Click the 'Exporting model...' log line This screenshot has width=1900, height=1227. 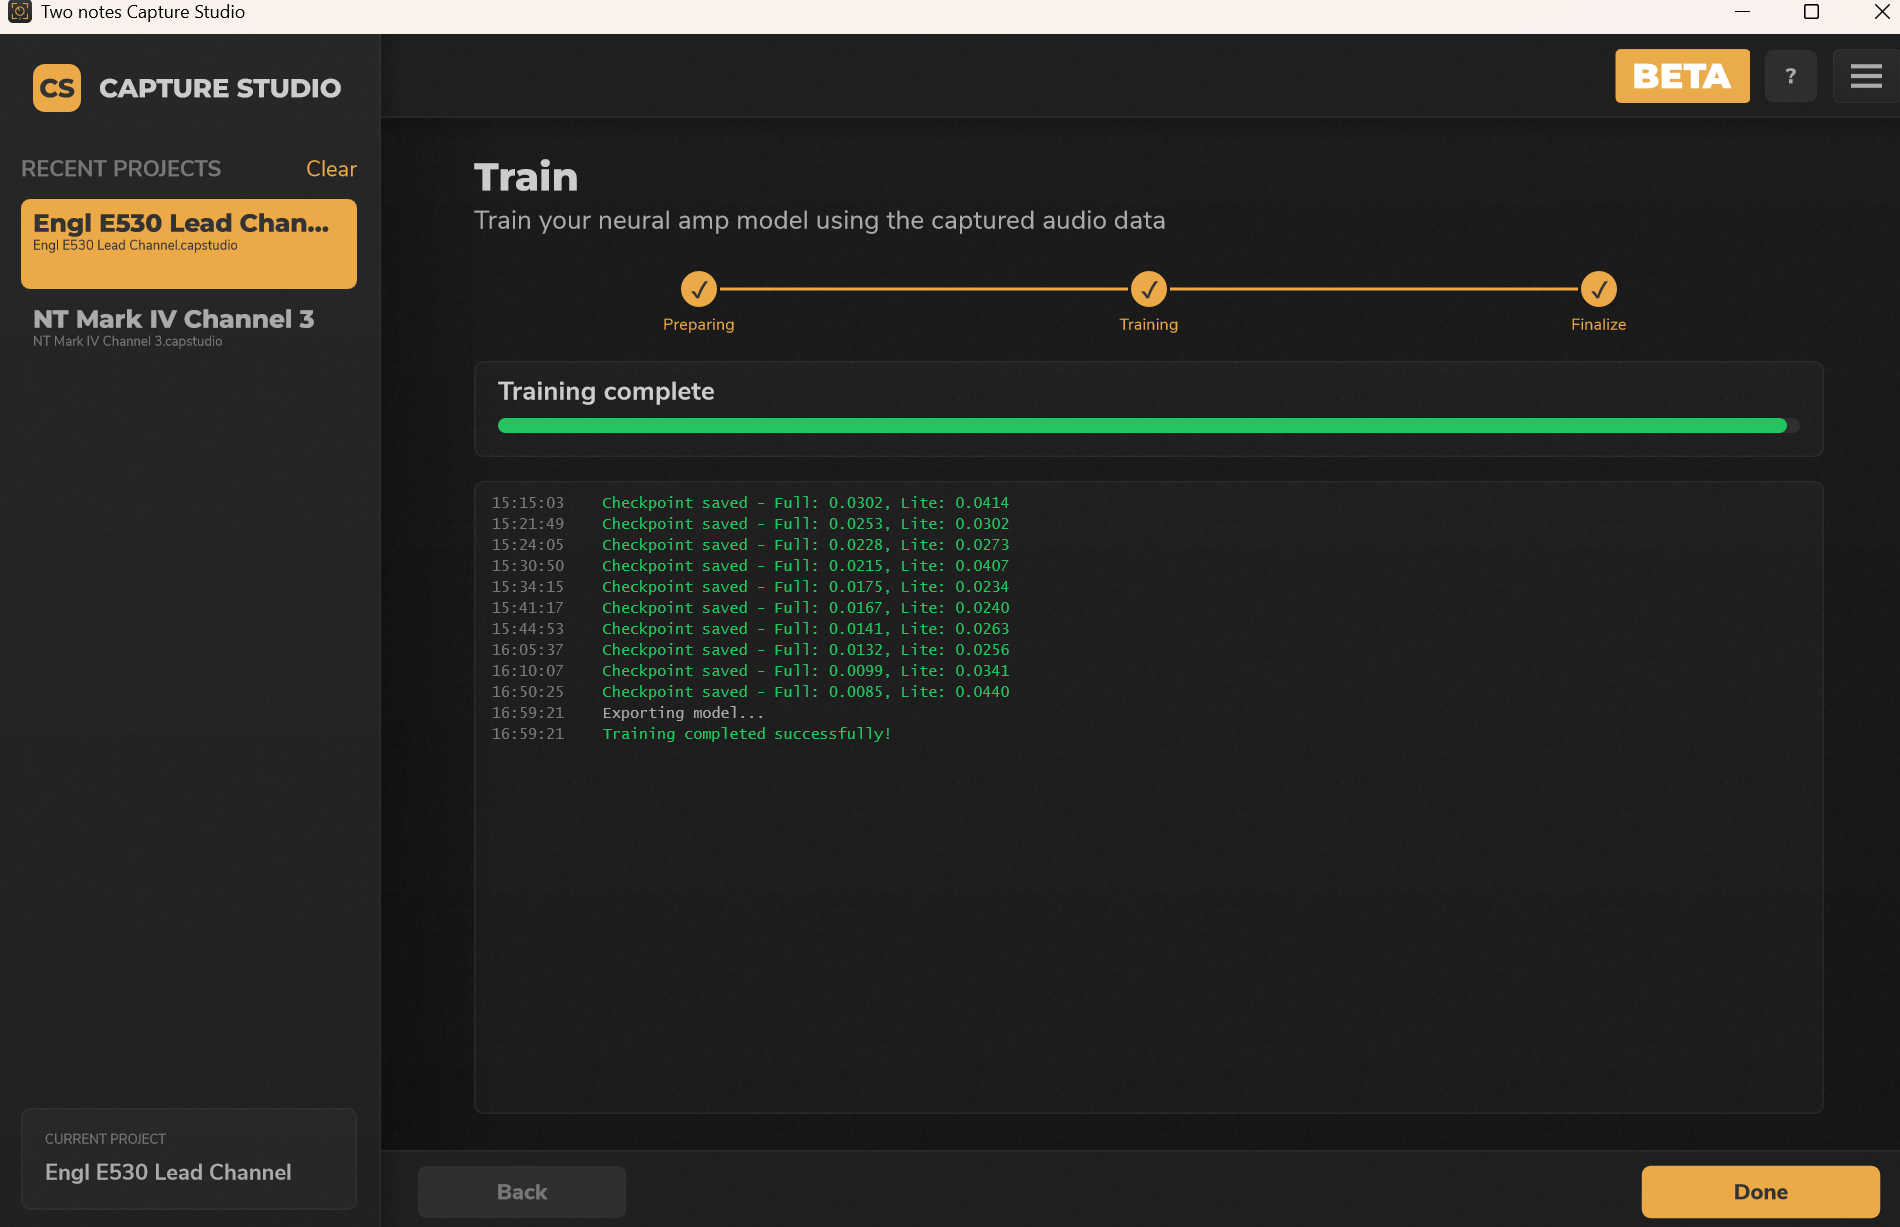pyautogui.click(x=627, y=713)
